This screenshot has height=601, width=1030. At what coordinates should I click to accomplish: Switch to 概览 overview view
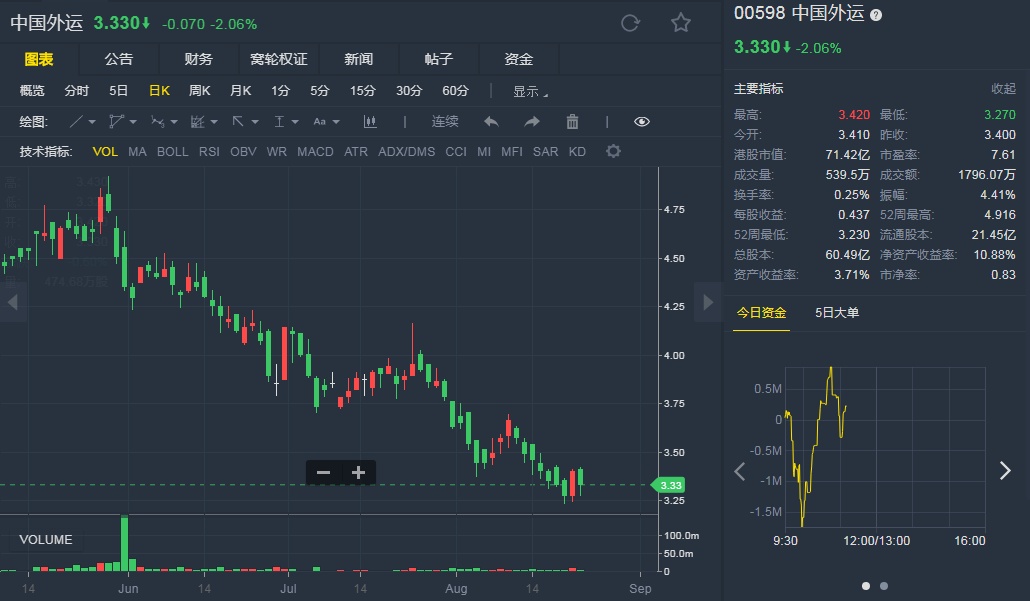pyautogui.click(x=32, y=91)
